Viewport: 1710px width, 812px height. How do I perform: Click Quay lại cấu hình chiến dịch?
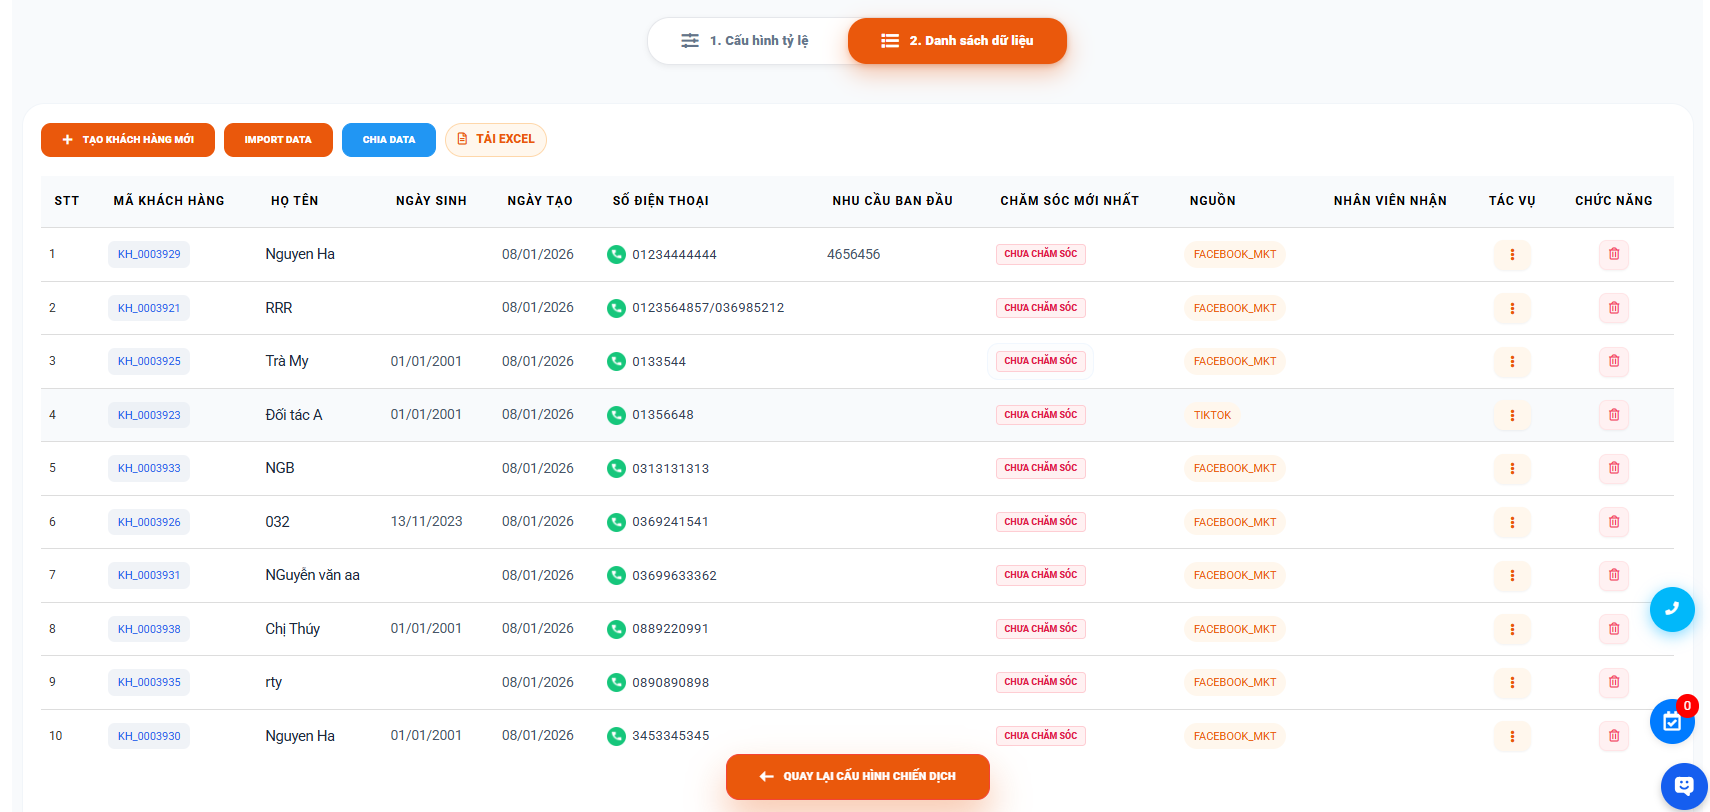click(x=857, y=776)
